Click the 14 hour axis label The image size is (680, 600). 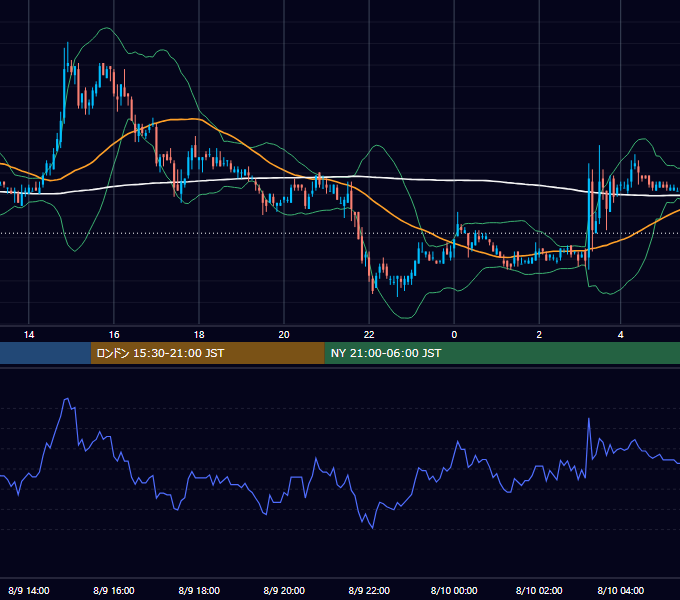pyautogui.click(x=29, y=335)
